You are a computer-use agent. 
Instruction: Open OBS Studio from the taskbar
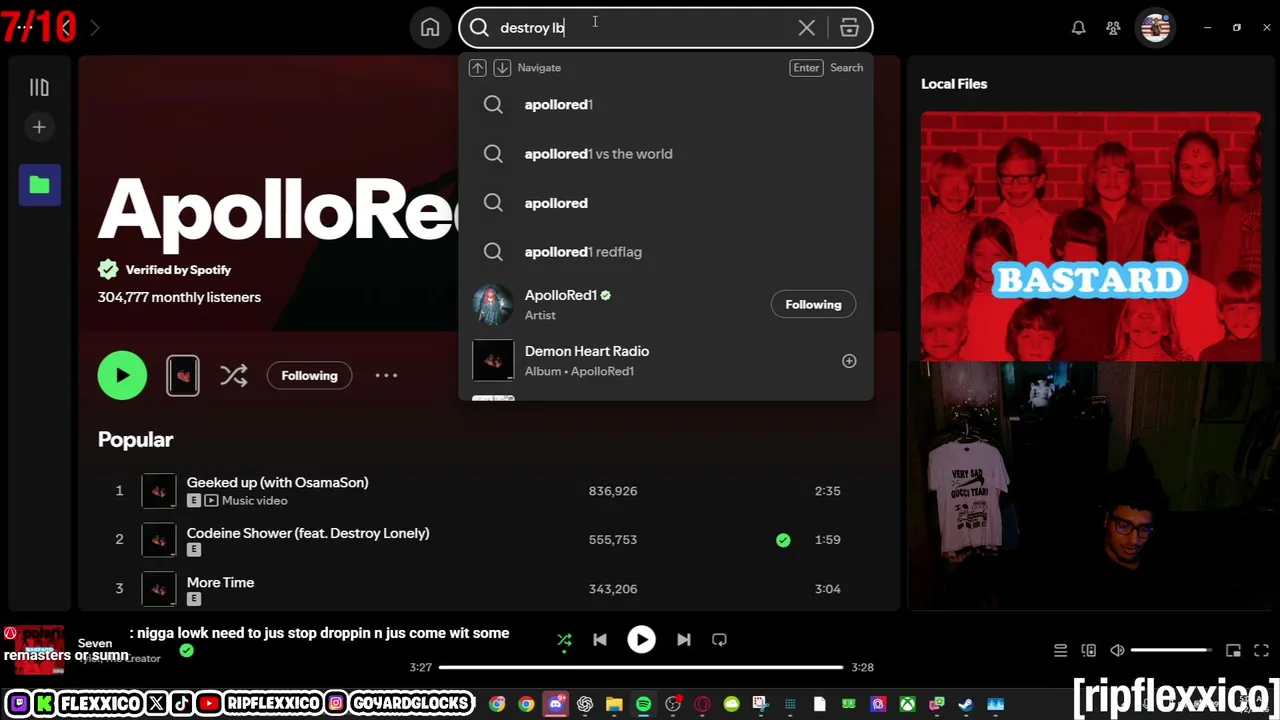(673, 704)
